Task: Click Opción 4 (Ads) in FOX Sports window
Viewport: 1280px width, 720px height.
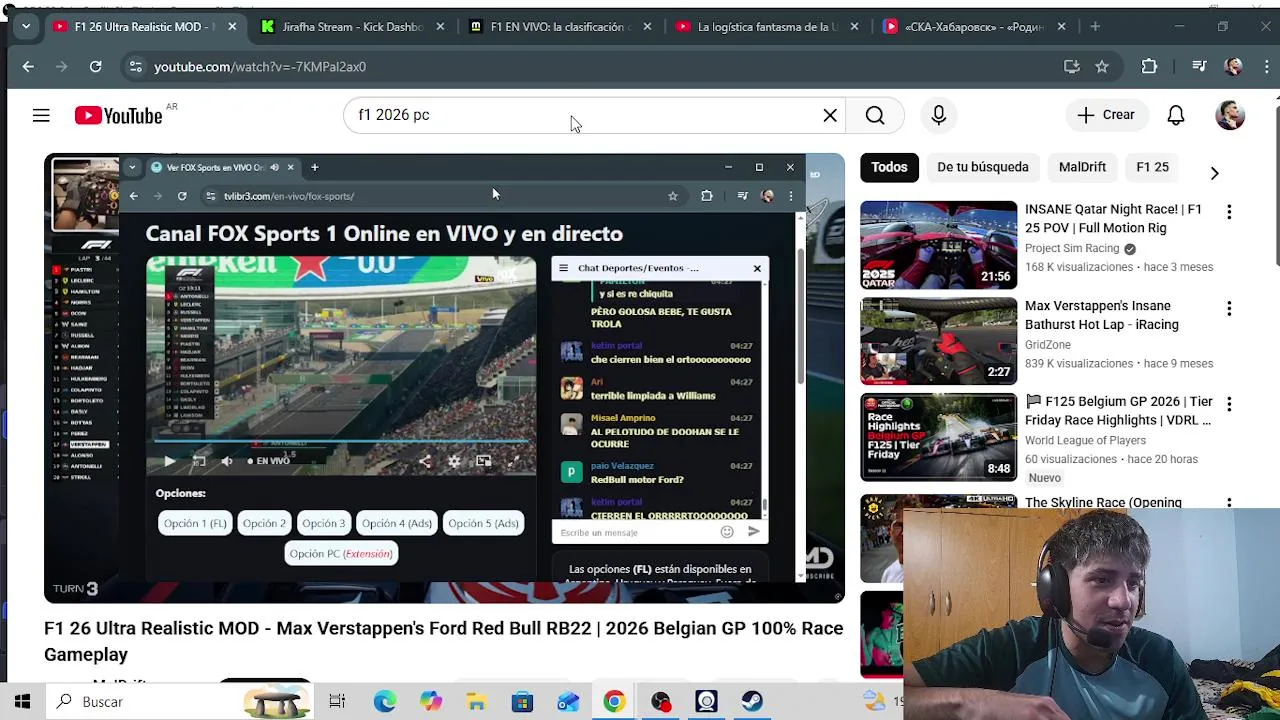Action: [397, 523]
